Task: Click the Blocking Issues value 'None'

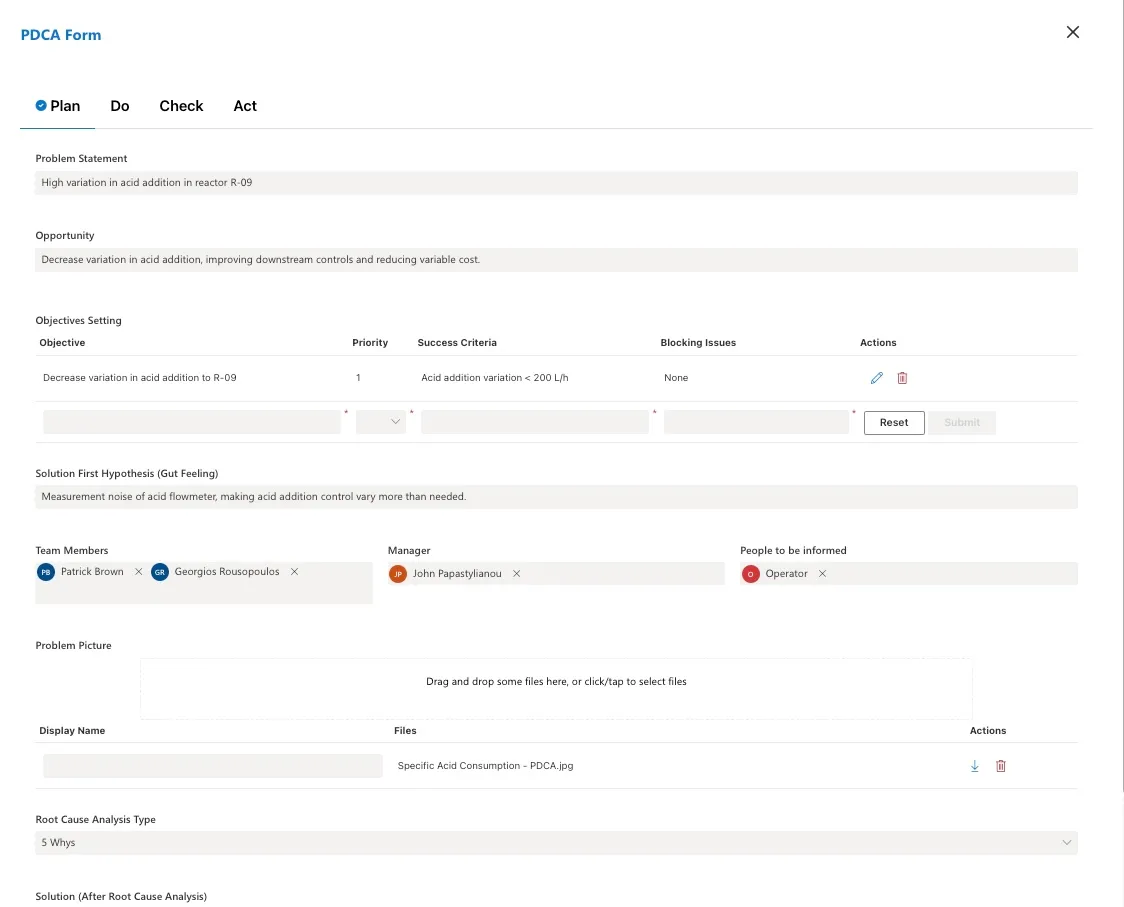Action: [676, 378]
